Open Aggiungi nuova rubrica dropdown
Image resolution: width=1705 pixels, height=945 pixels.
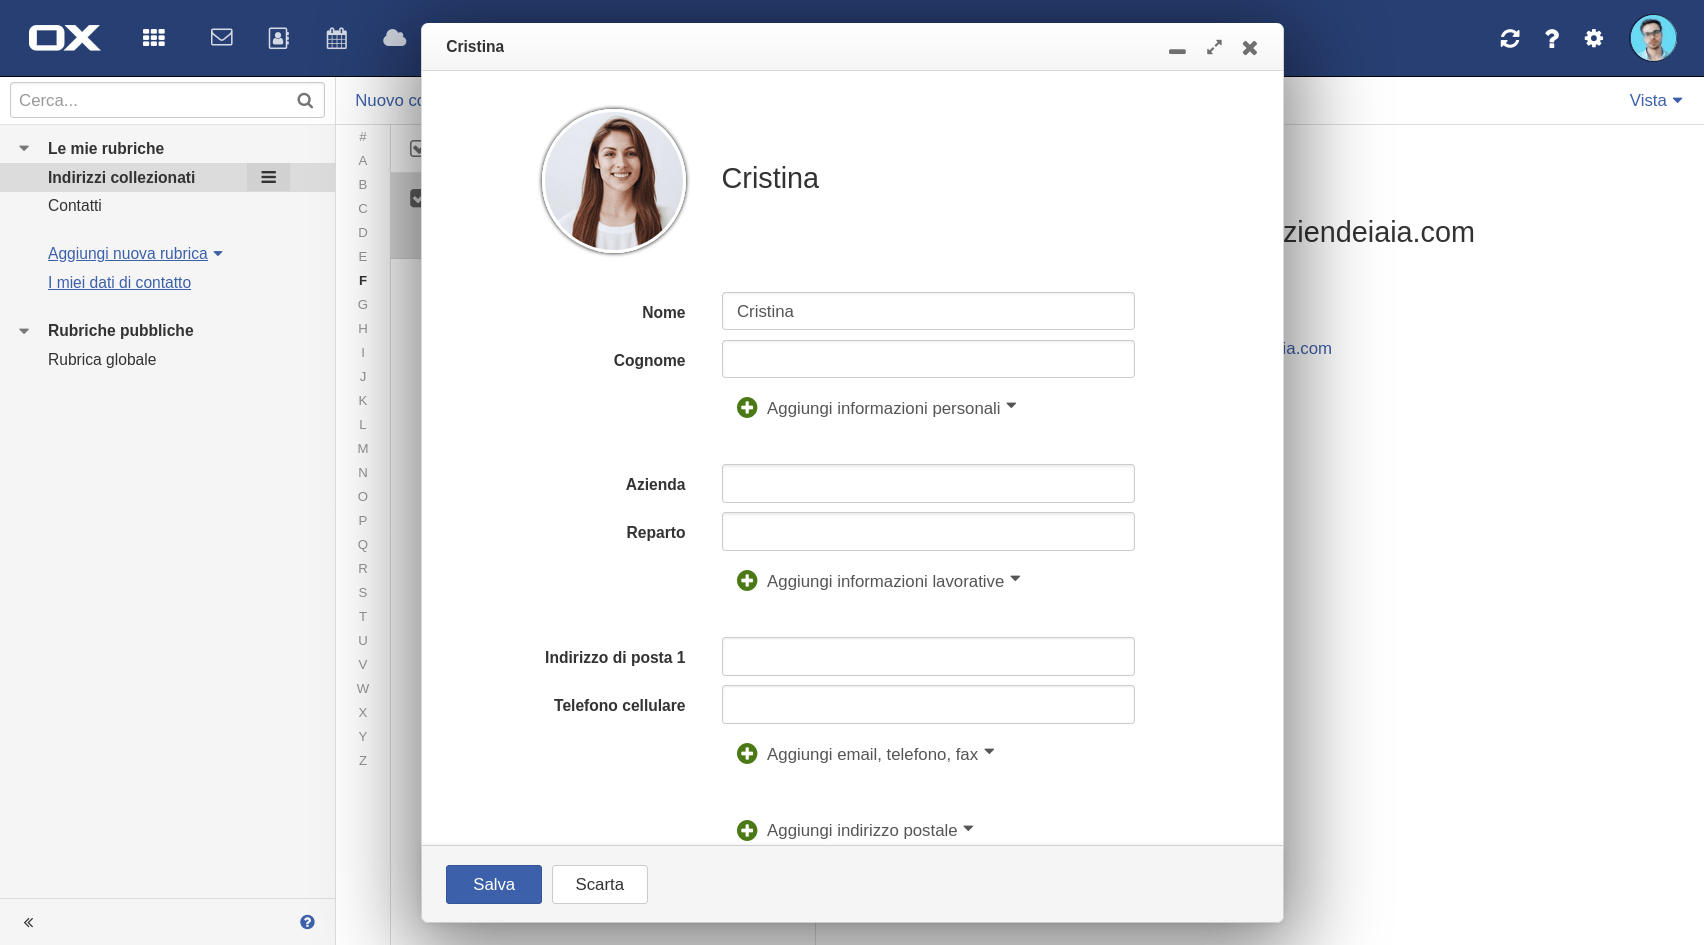click(135, 254)
